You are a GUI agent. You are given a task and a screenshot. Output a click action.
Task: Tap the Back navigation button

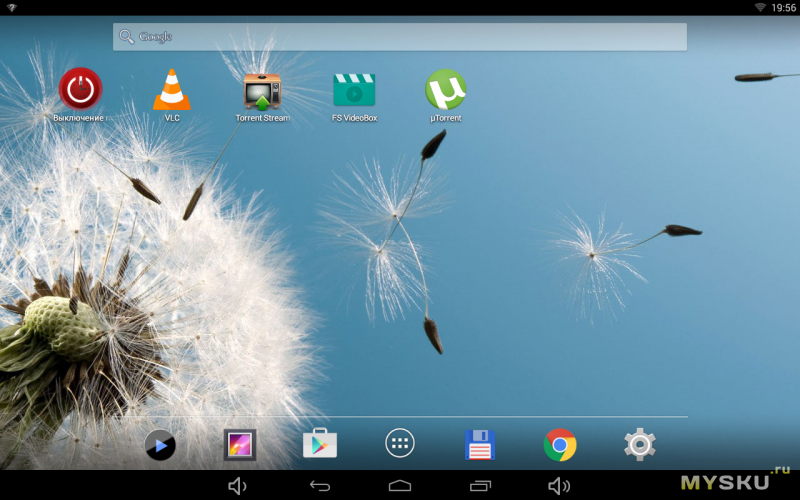(320, 486)
